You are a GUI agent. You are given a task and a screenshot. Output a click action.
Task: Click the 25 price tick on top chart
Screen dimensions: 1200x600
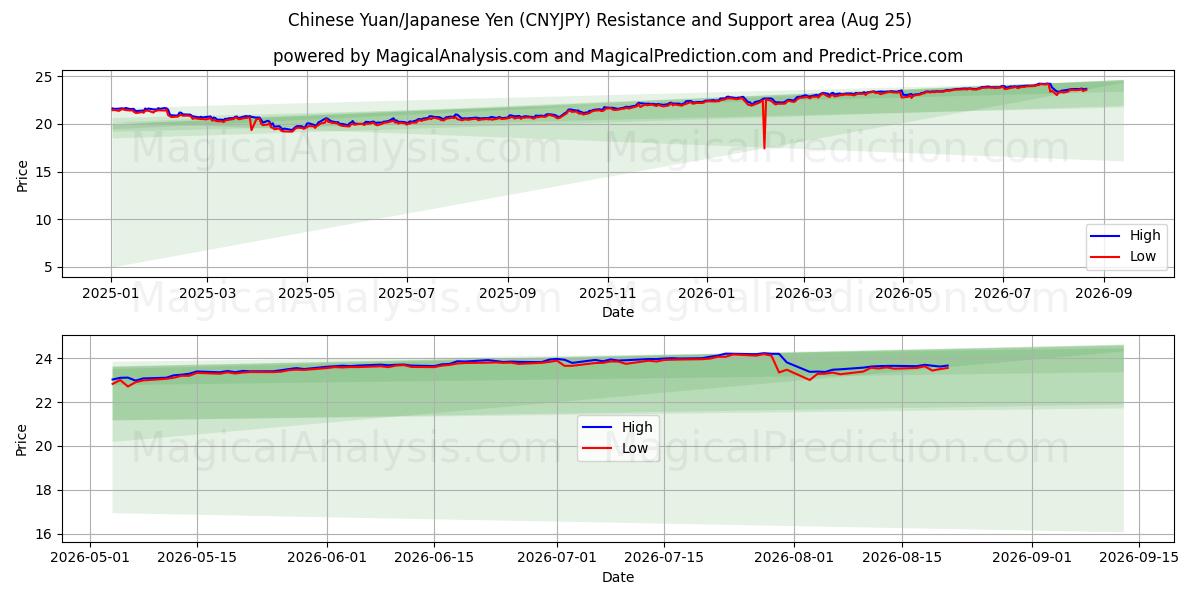[46, 77]
